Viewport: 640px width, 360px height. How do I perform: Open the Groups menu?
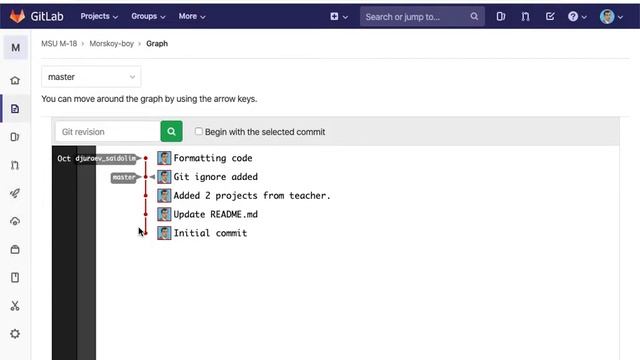(148, 16)
